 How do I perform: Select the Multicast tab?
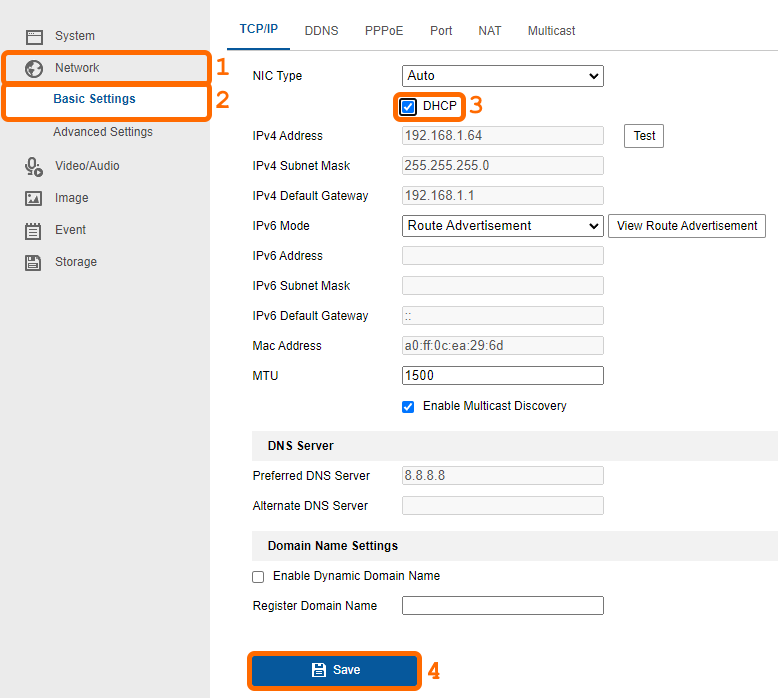[x=551, y=31]
